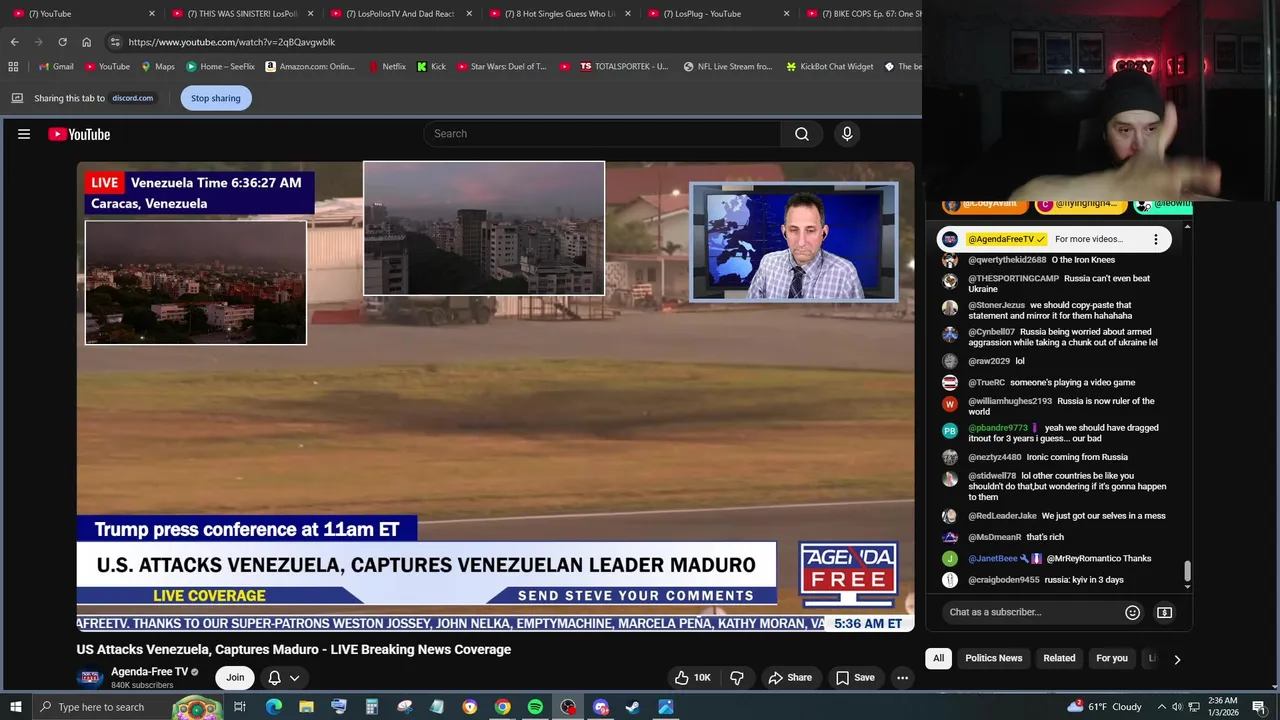Open the clock showing 2:36 AM
The height and width of the screenshot is (720, 1280).
tap(1223, 707)
